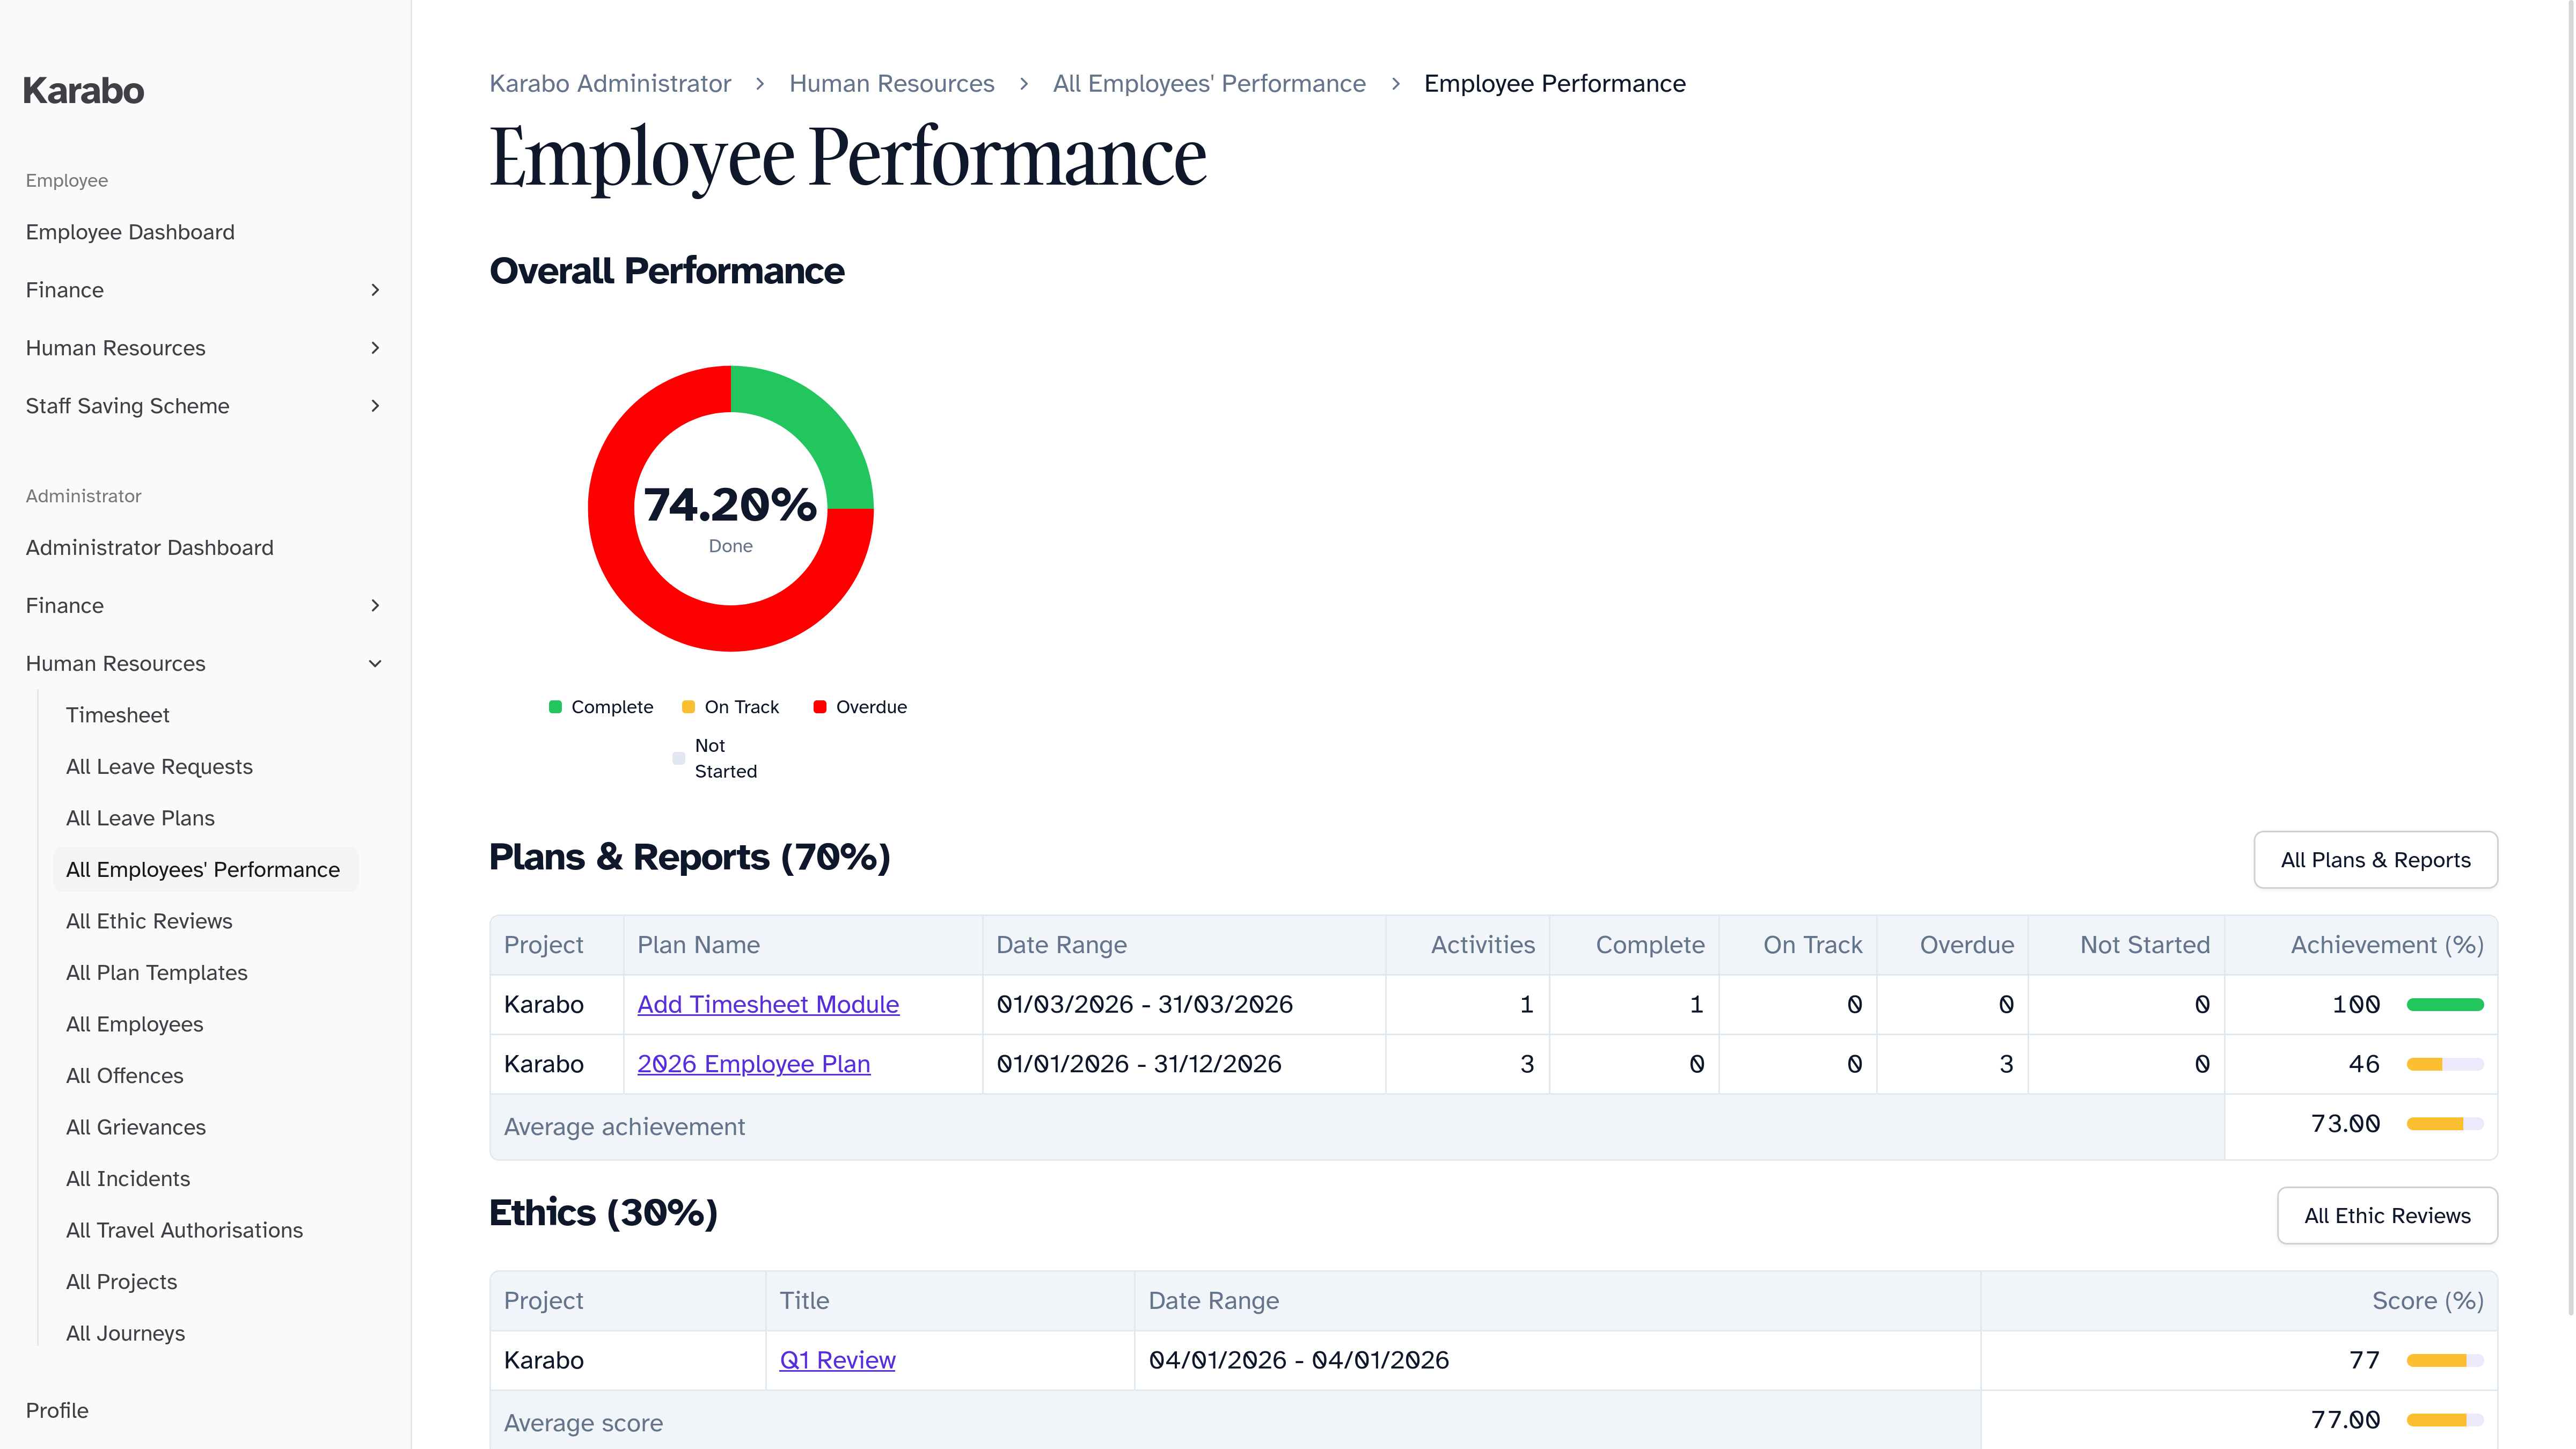Viewport: 2576px width, 1449px height.
Task: Open 2026 Employee Plan link
Action: 753,1064
